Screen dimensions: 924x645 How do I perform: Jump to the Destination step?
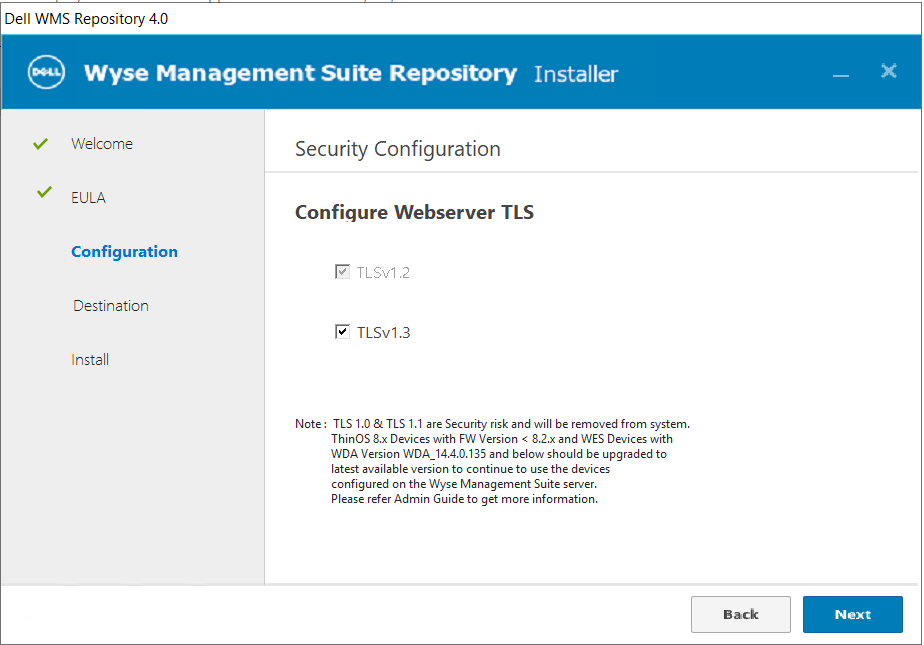(x=111, y=306)
